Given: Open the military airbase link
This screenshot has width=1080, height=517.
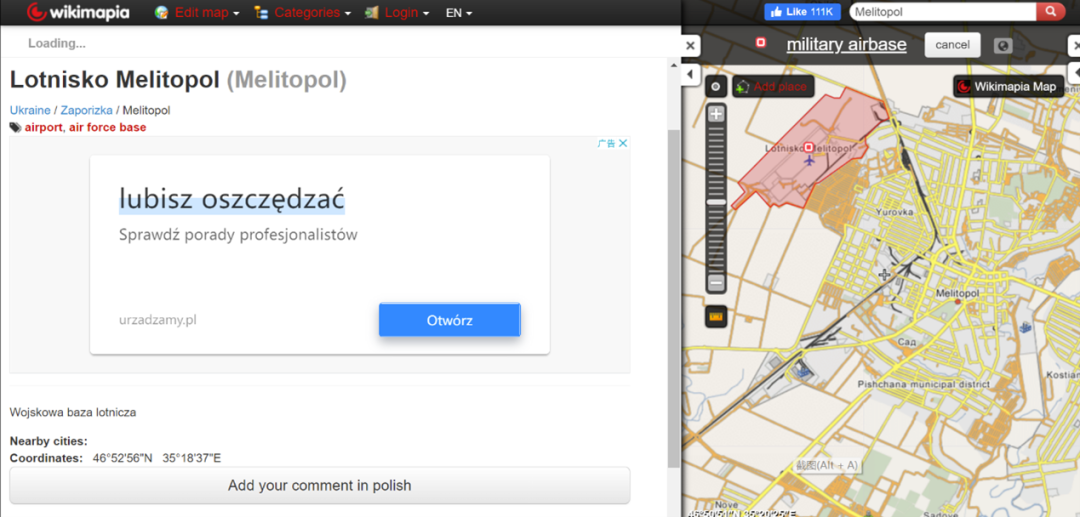Looking at the screenshot, I should pos(847,45).
